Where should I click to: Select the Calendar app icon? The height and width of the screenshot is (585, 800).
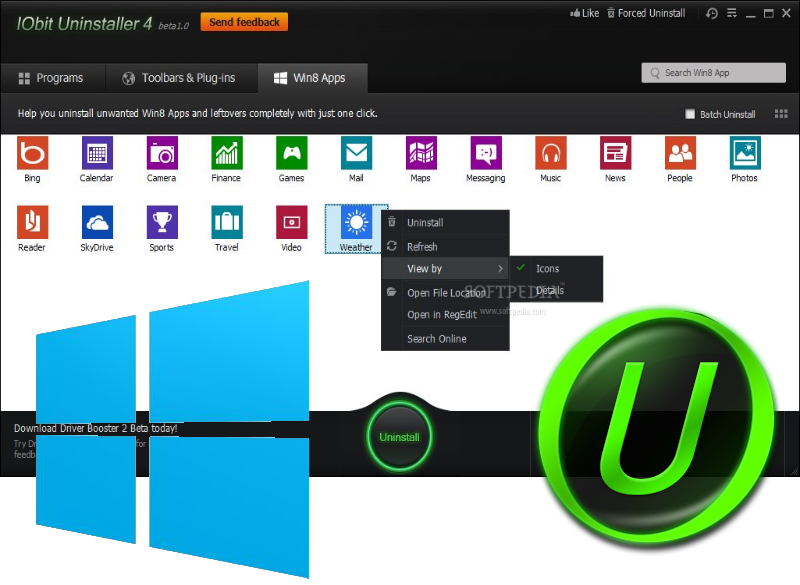[97, 154]
